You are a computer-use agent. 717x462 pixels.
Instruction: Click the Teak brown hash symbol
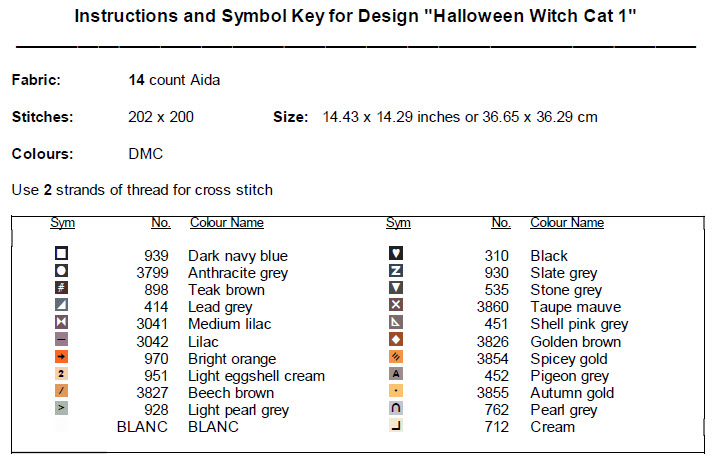61,289
